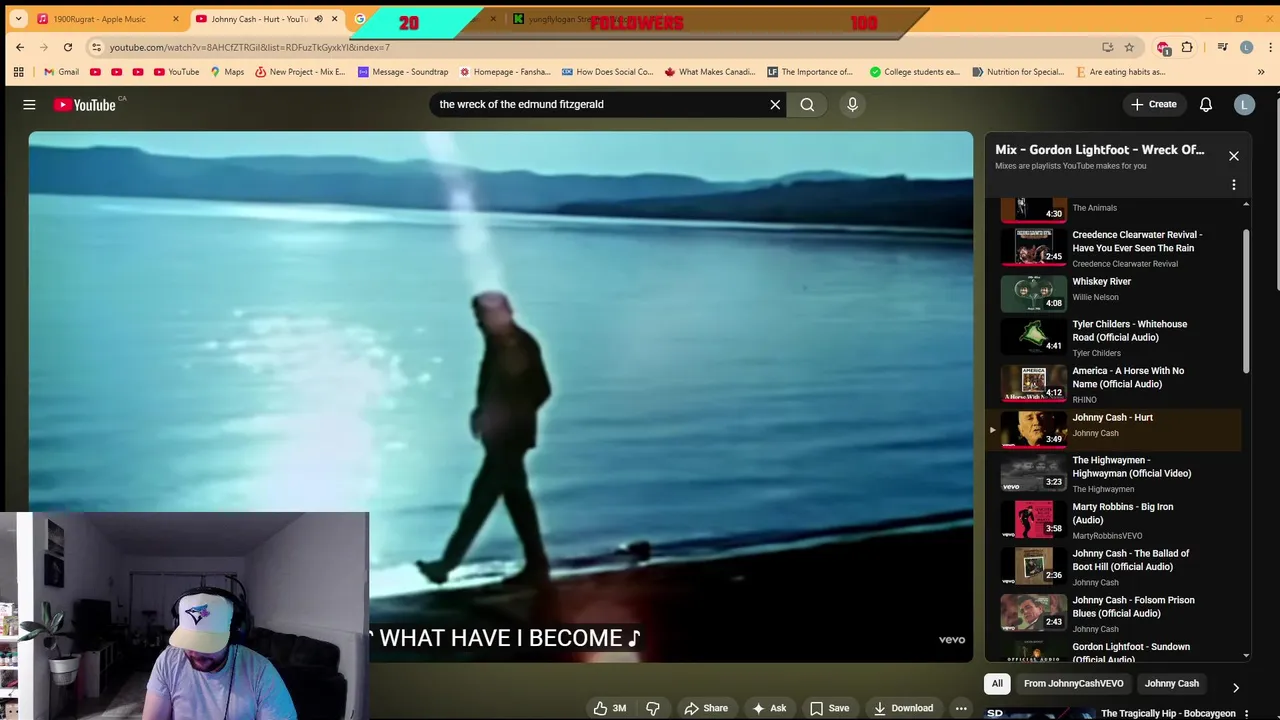Image resolution: width=1280 pixels, height=720 pixels.
Task: Open the Maps bookmark
Action: click(x=226, y=72)
